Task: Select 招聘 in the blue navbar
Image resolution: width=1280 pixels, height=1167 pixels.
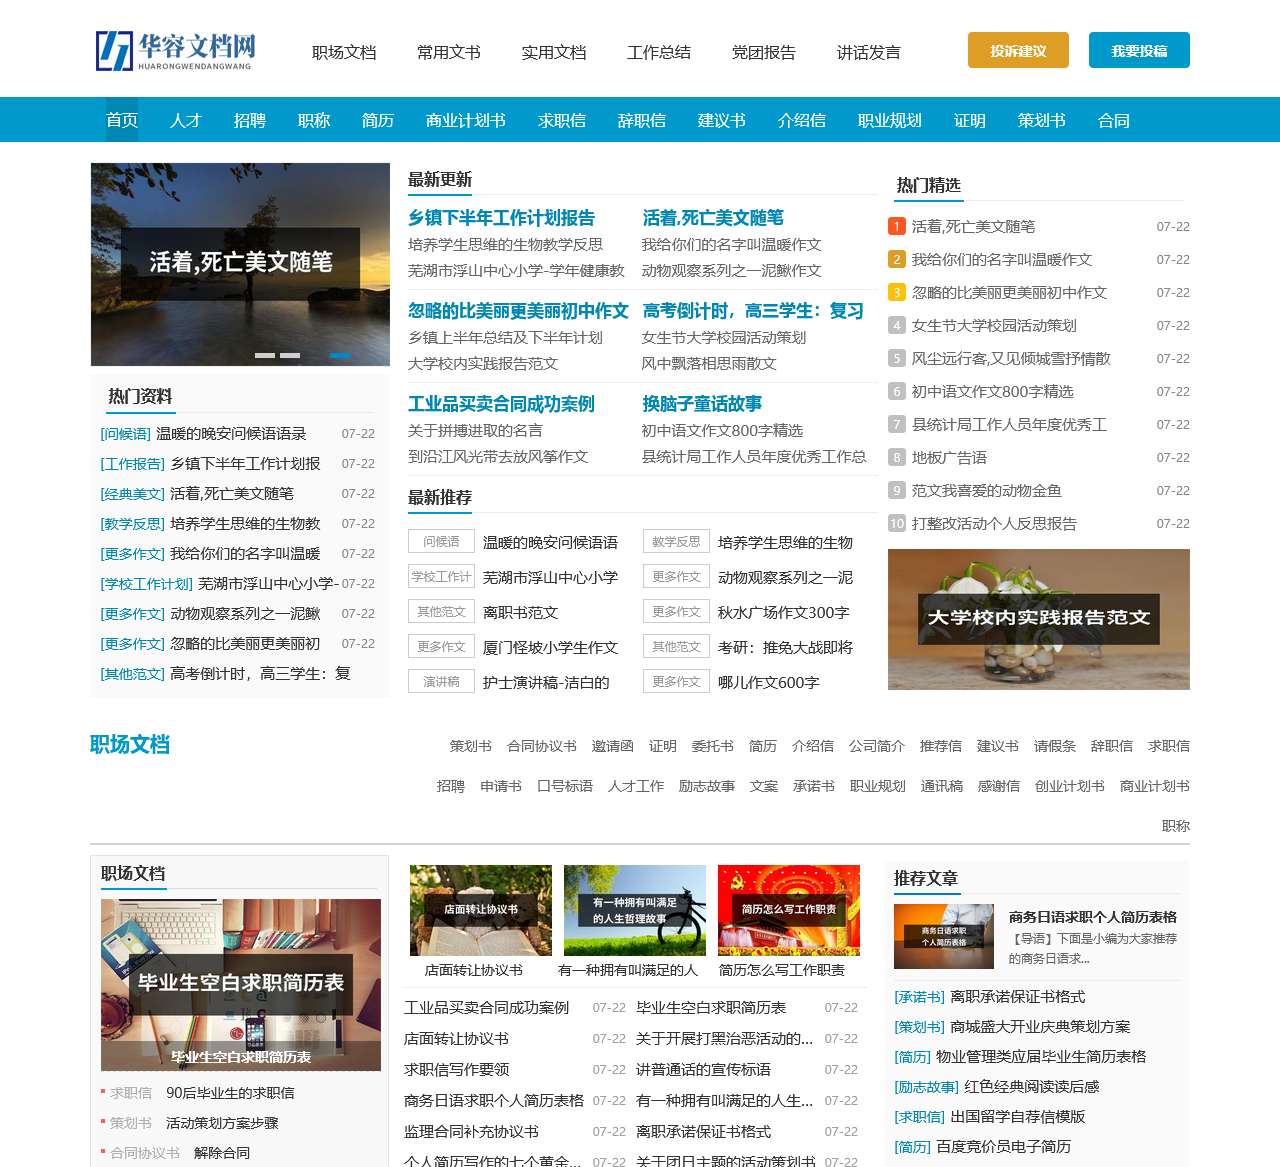Action: pyautogui.click(x=250, y=120)
